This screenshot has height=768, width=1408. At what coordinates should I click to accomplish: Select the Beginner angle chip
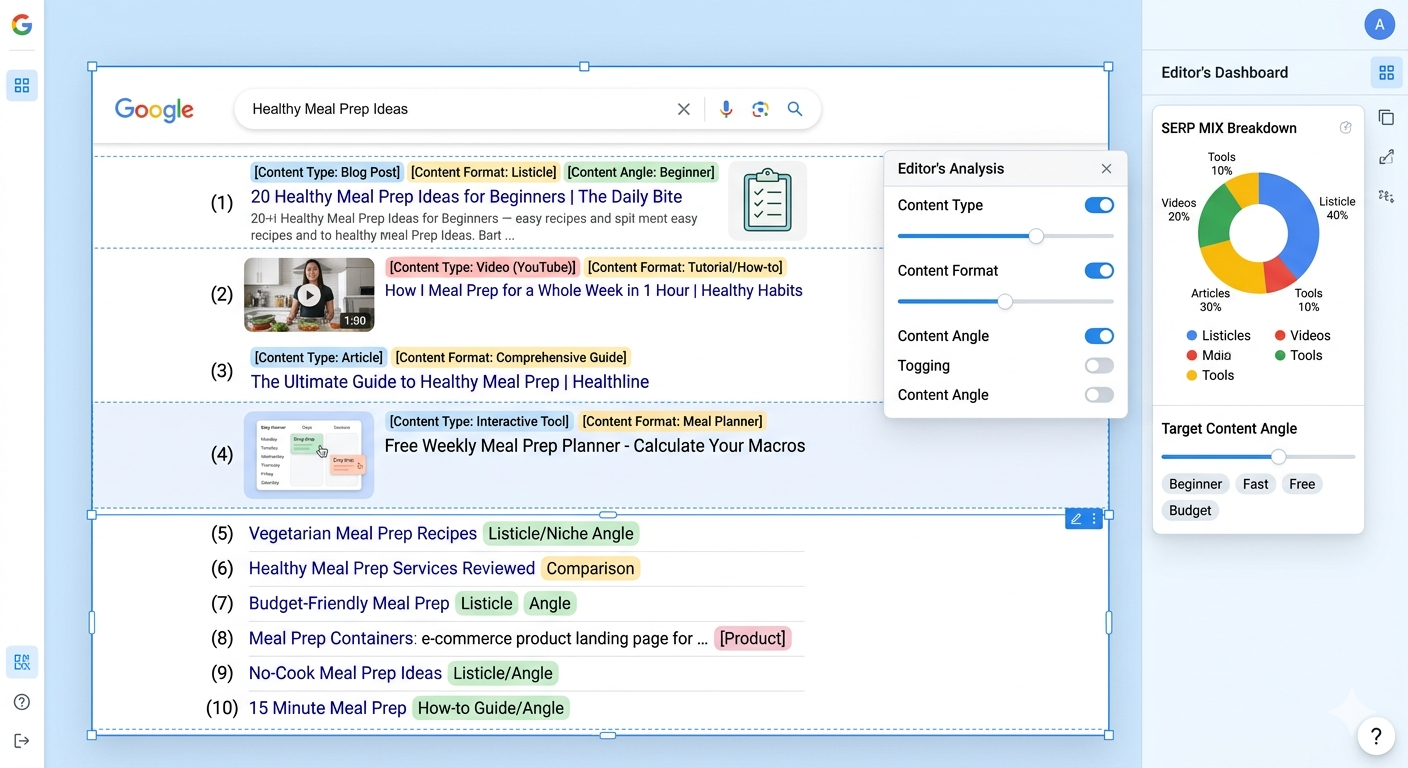point(1195,484)
